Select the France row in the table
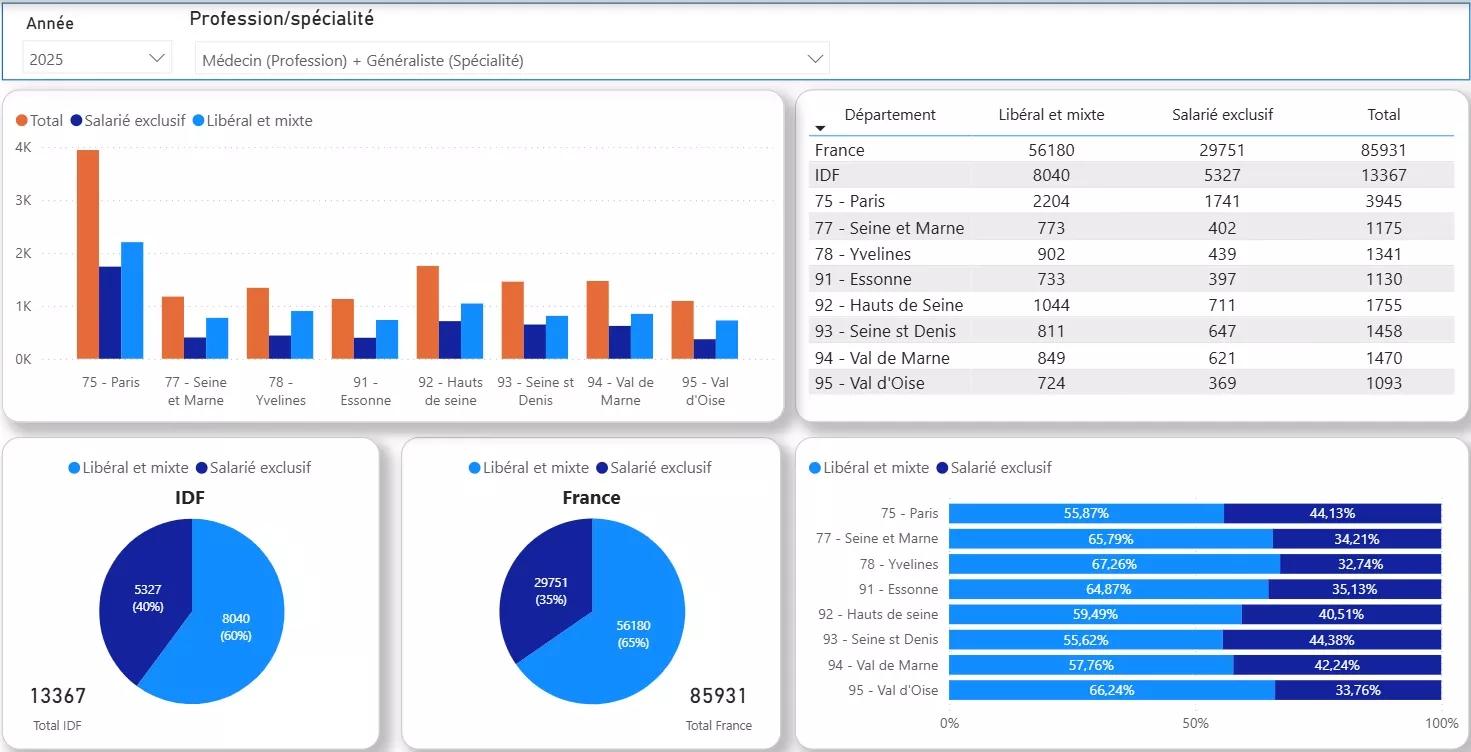 (1130, 150)
